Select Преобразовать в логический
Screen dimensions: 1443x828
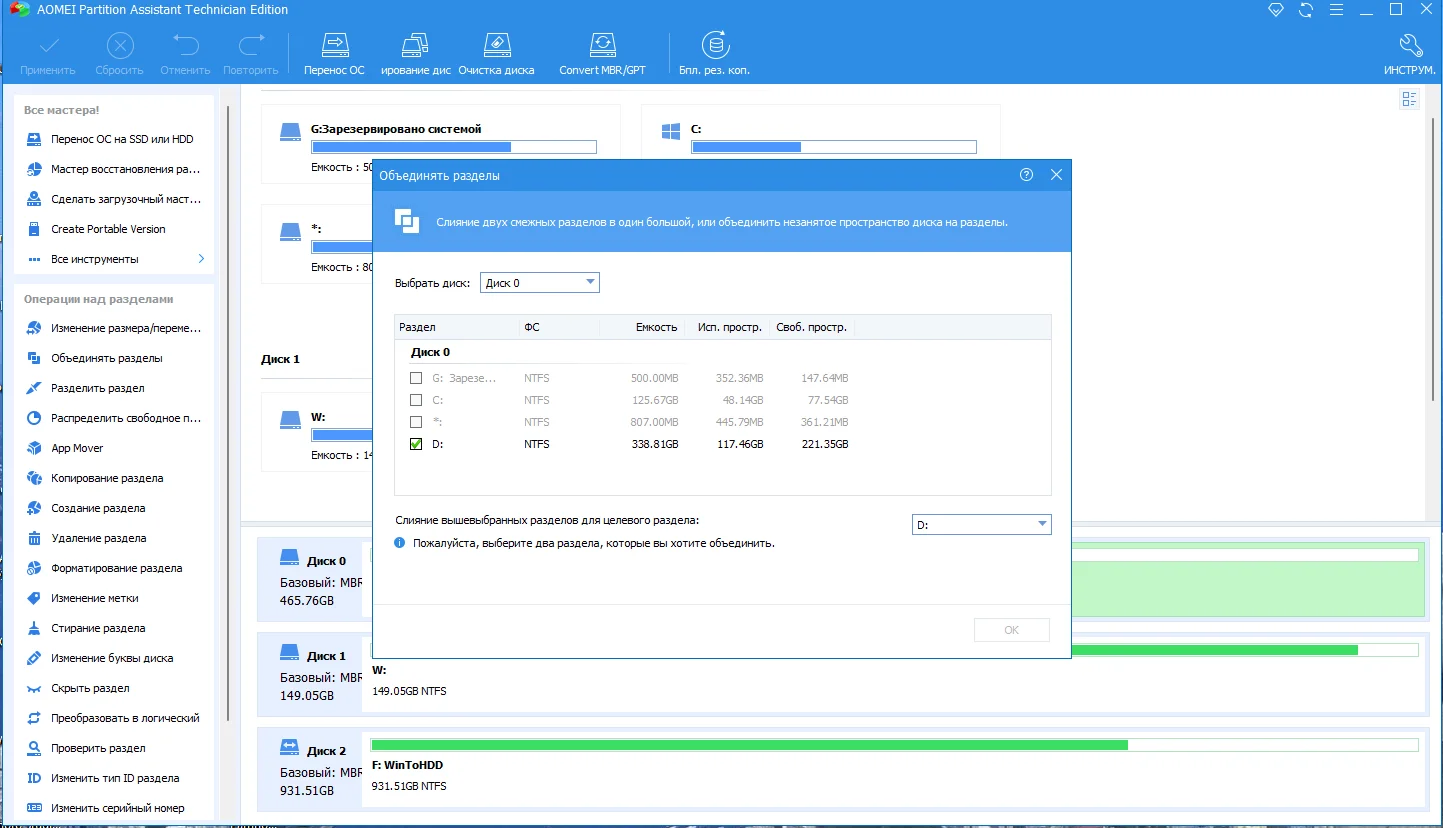114,718
